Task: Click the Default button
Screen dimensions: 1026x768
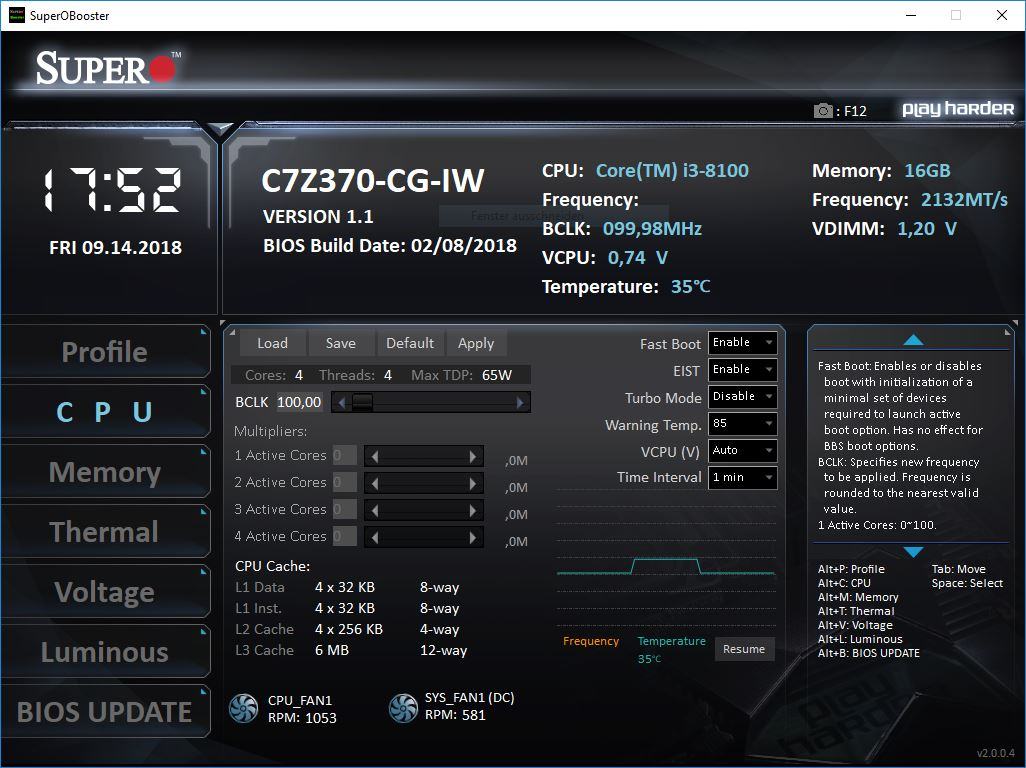Action: [410, 343]
